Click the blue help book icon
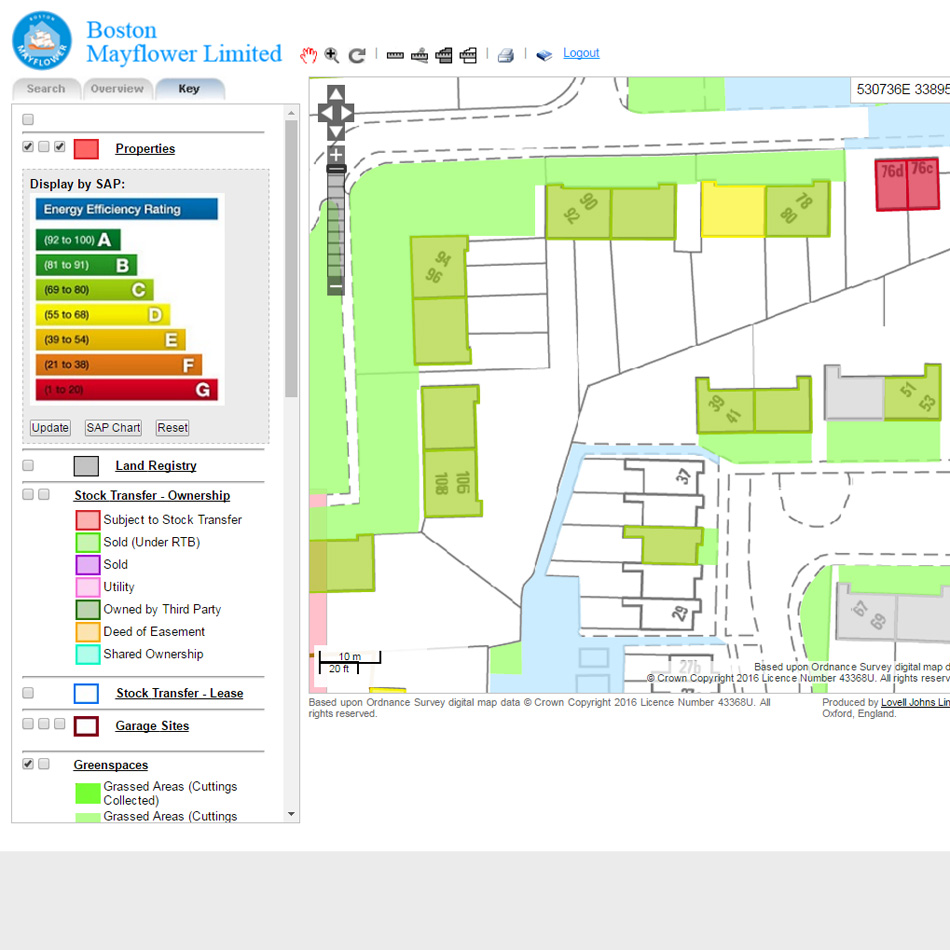The height and width of the screenshot is (950, 950). [x=544, y=55]
